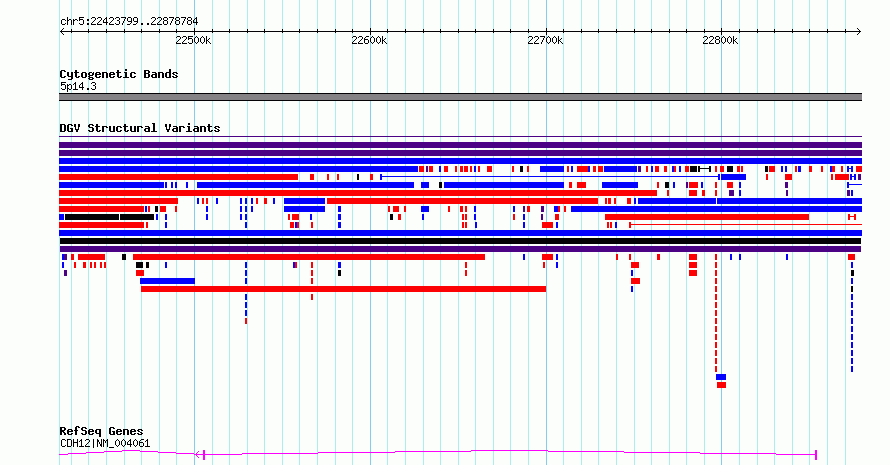The image size is (890, 465).
Task: Select the gray 5p14.3 cytogenetic band bar
Action: pyautogui.click(x=460, y=97)
